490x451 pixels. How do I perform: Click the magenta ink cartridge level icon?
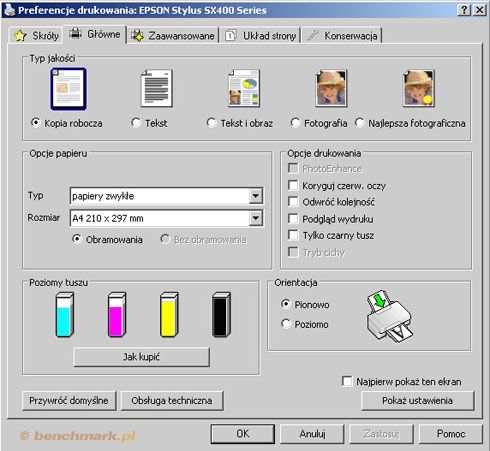point(117,315)
